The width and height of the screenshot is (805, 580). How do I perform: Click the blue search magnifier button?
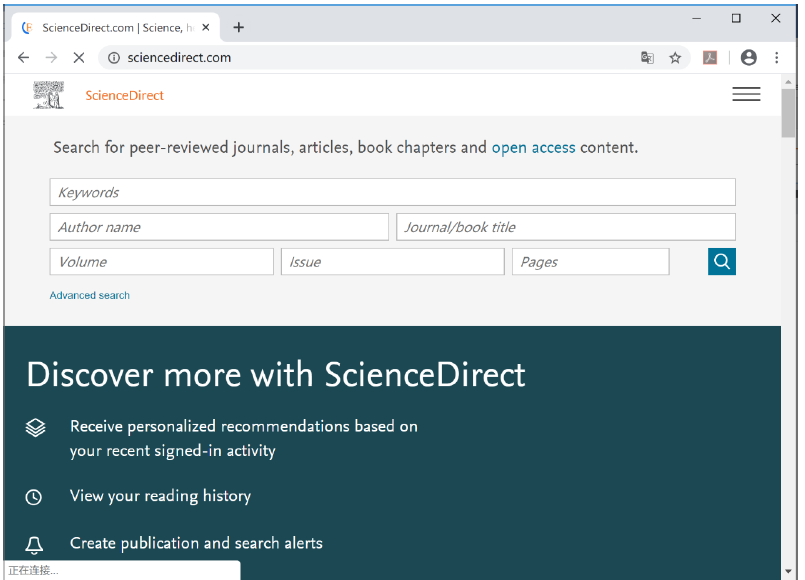point(721,262)
